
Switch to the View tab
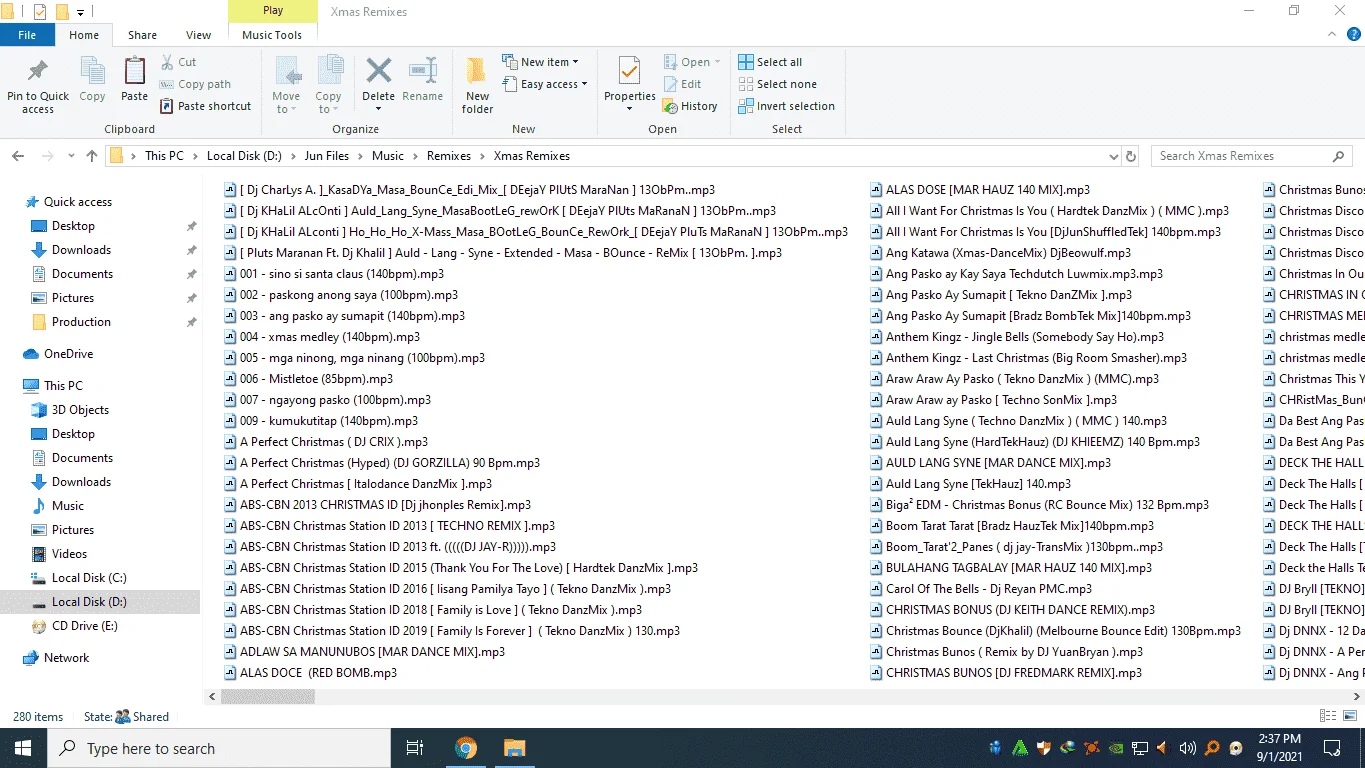(x=199, y=35)
